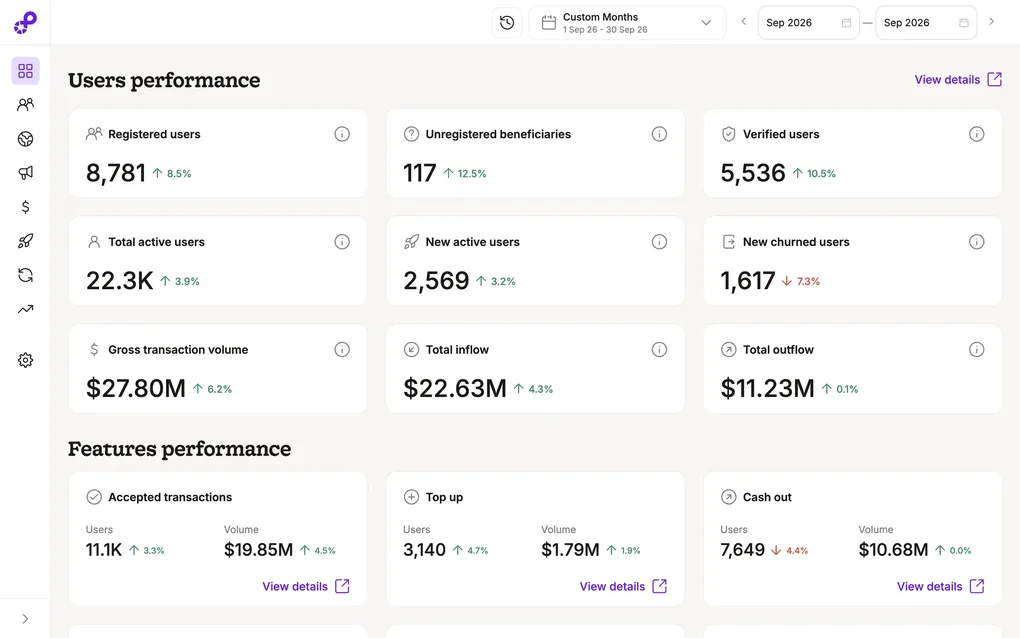The height and width of the screenshot is (638, 1020).
Task: Show info for New active users
Action: point(659,242)
